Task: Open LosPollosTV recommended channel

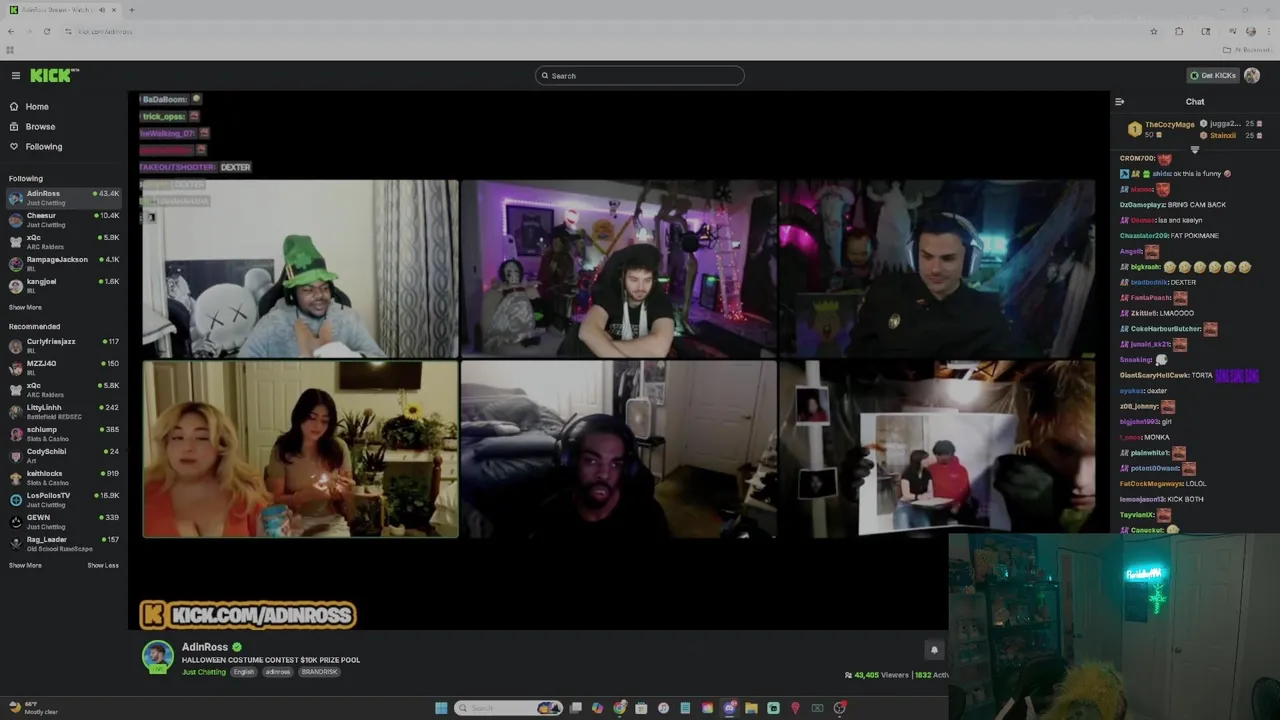Action: (x=63, y=500)
